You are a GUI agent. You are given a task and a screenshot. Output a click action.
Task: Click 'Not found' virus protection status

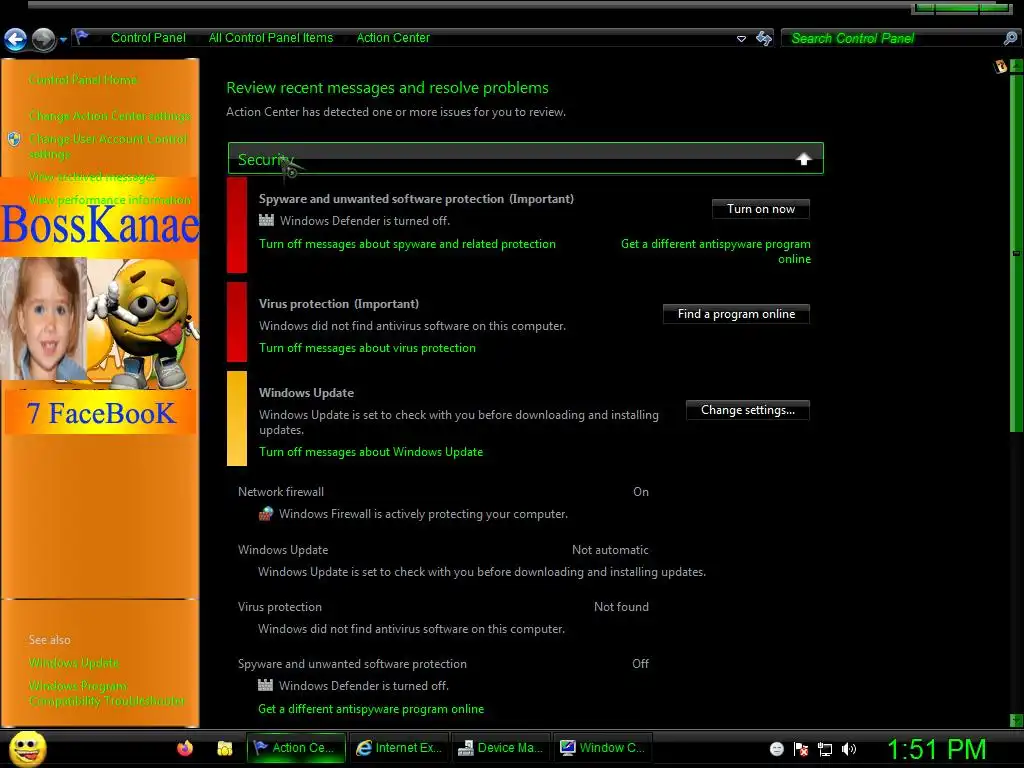[621, 607]
